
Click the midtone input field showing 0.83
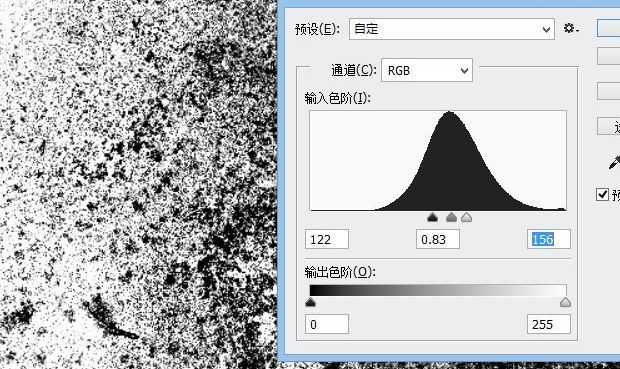pyautogui.click(x=438, y=239)
